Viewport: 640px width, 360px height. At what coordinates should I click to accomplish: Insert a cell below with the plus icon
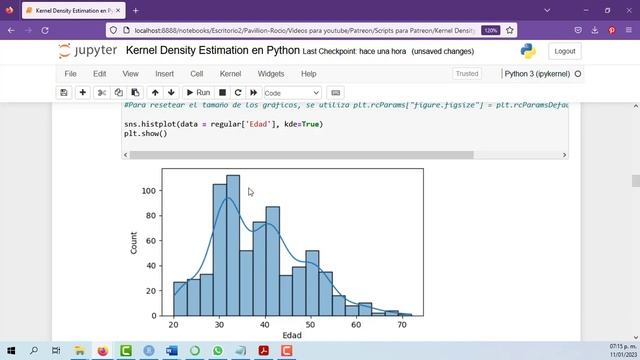pyautogui.click(x=82, y=93)
